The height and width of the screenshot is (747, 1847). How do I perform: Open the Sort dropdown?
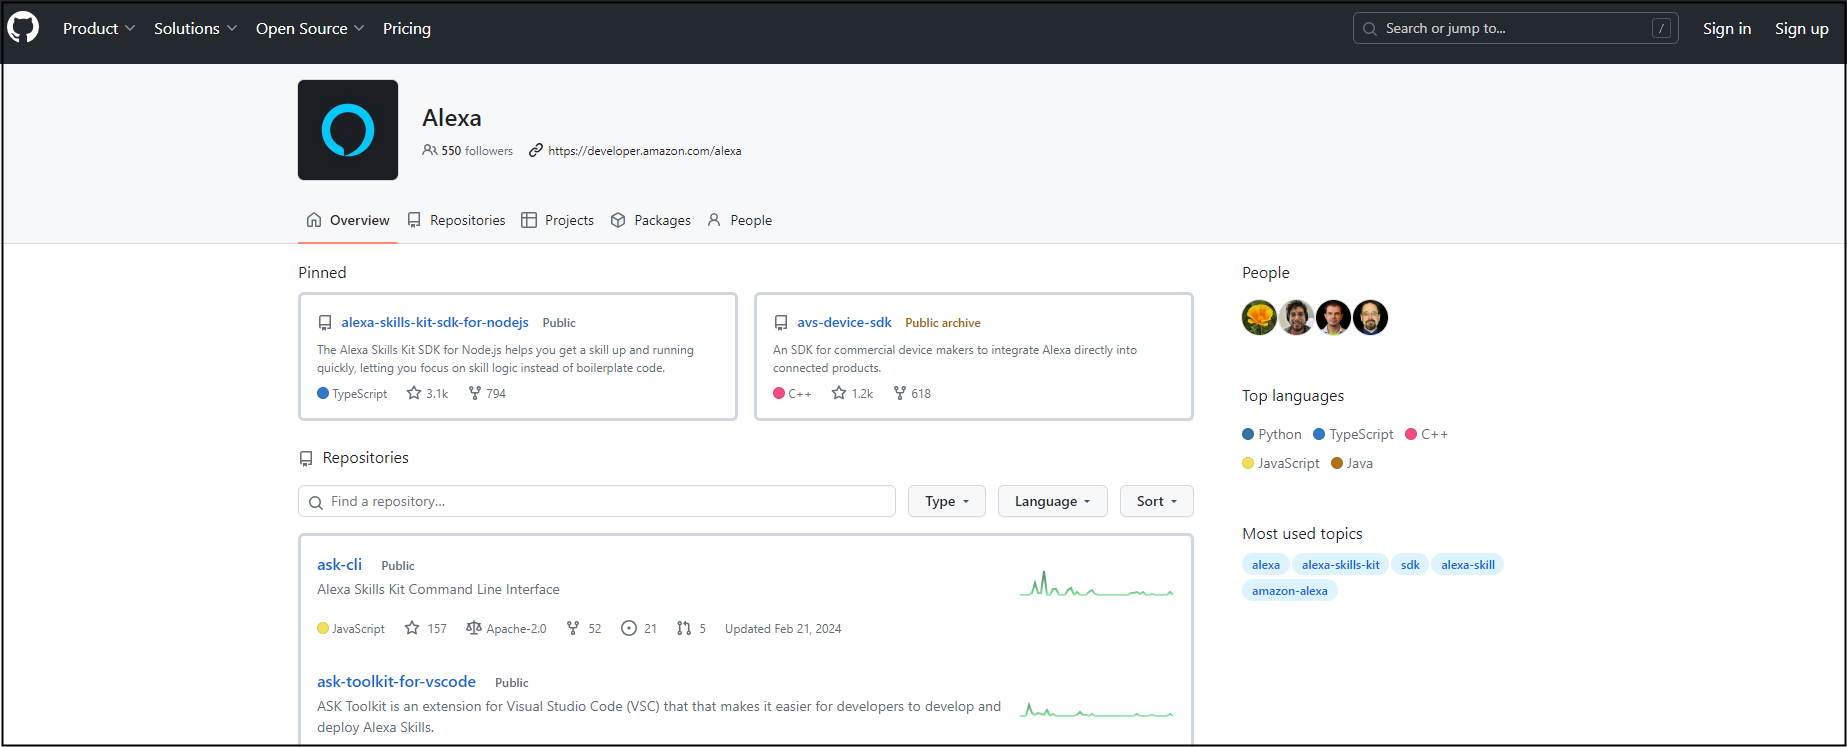point(1156,501)
